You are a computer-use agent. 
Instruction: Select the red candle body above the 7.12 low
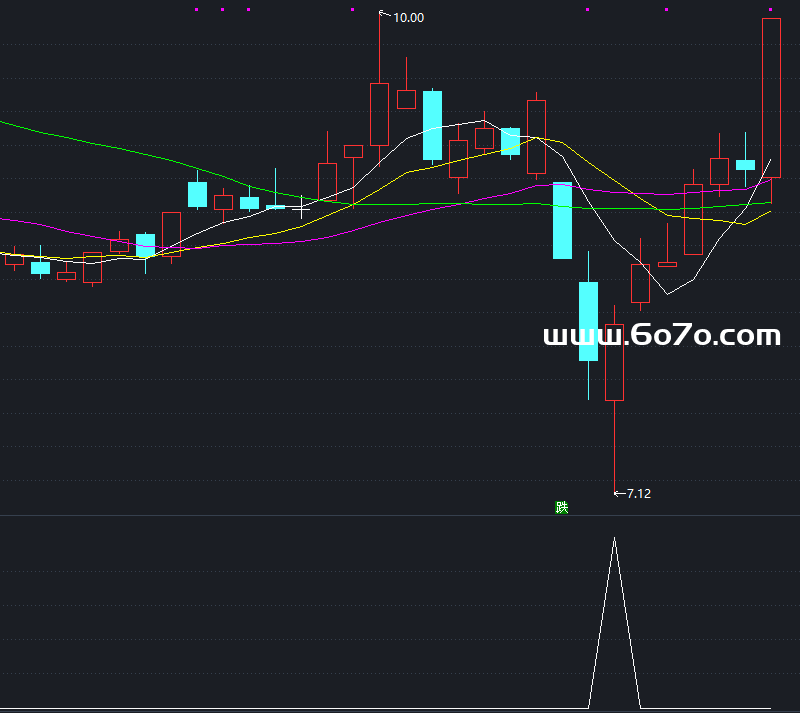coord(614,362)
